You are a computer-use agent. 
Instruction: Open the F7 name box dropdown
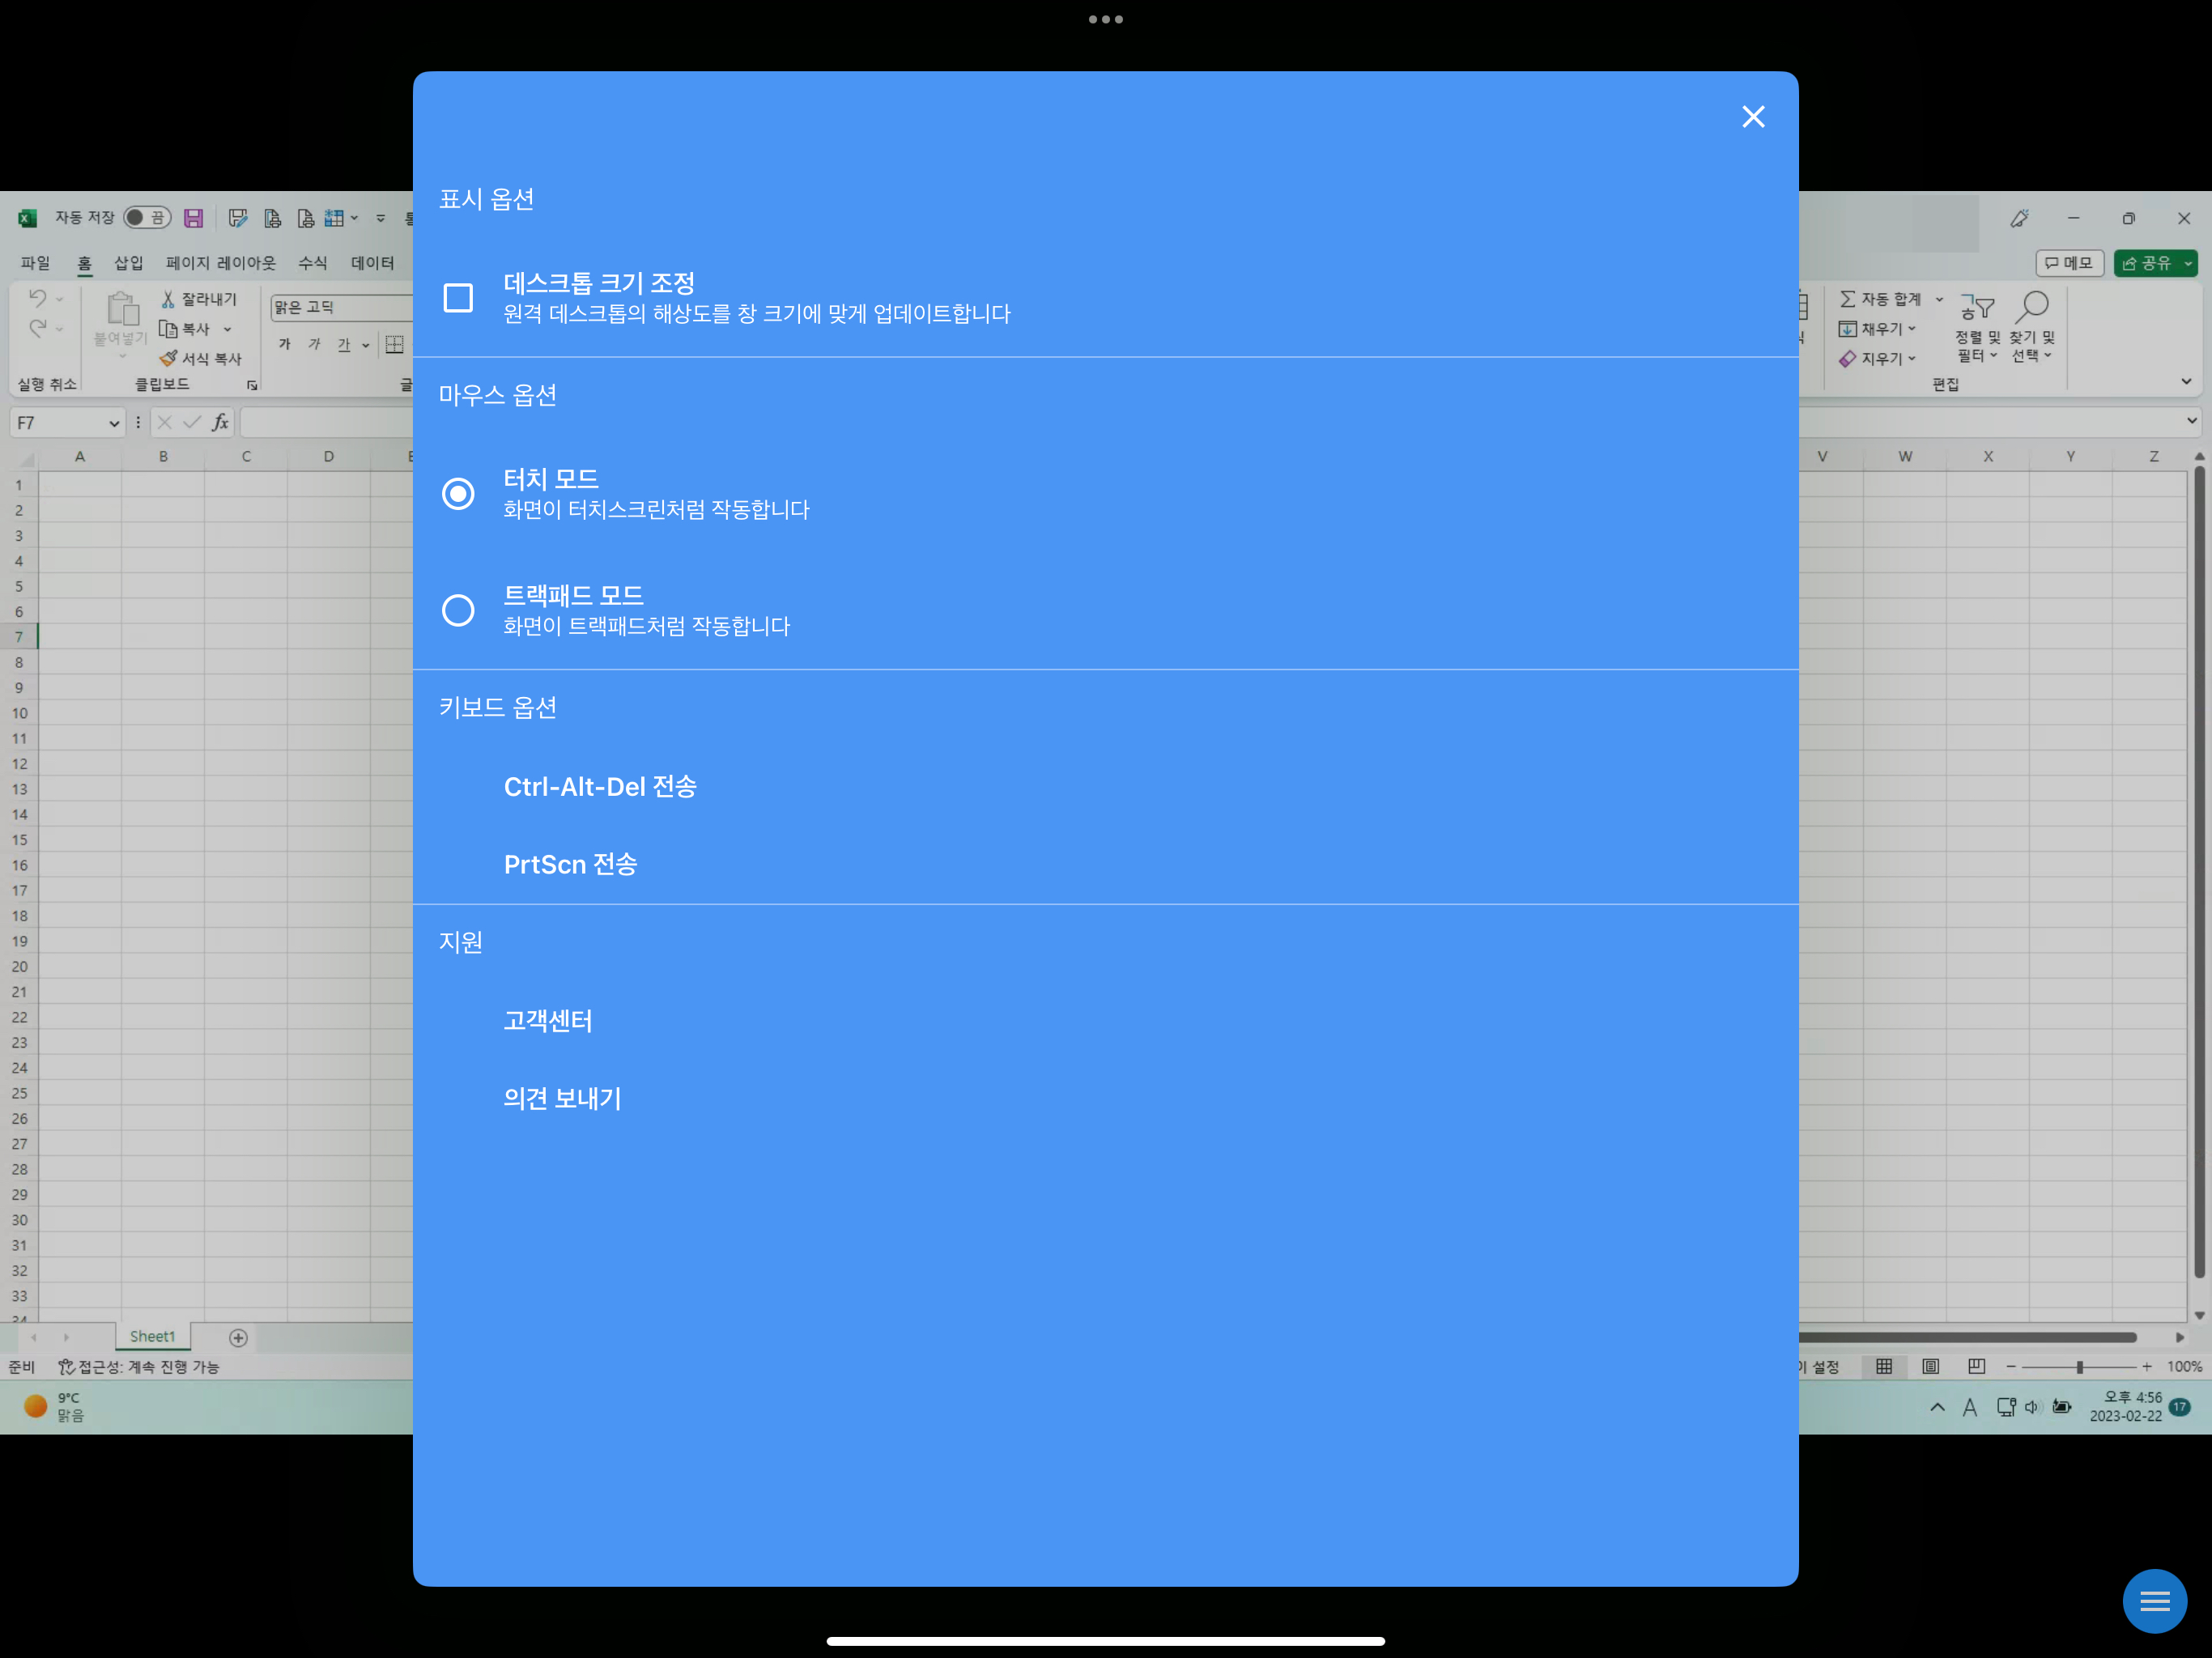[113, 424]
